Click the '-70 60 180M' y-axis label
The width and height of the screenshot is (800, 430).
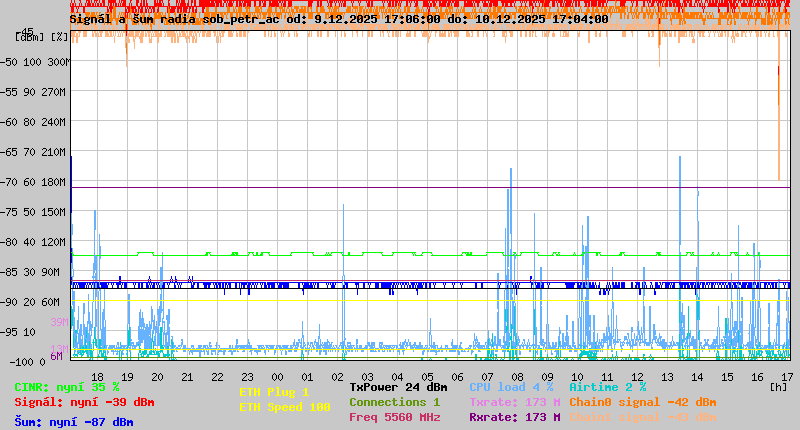point(33,182)
